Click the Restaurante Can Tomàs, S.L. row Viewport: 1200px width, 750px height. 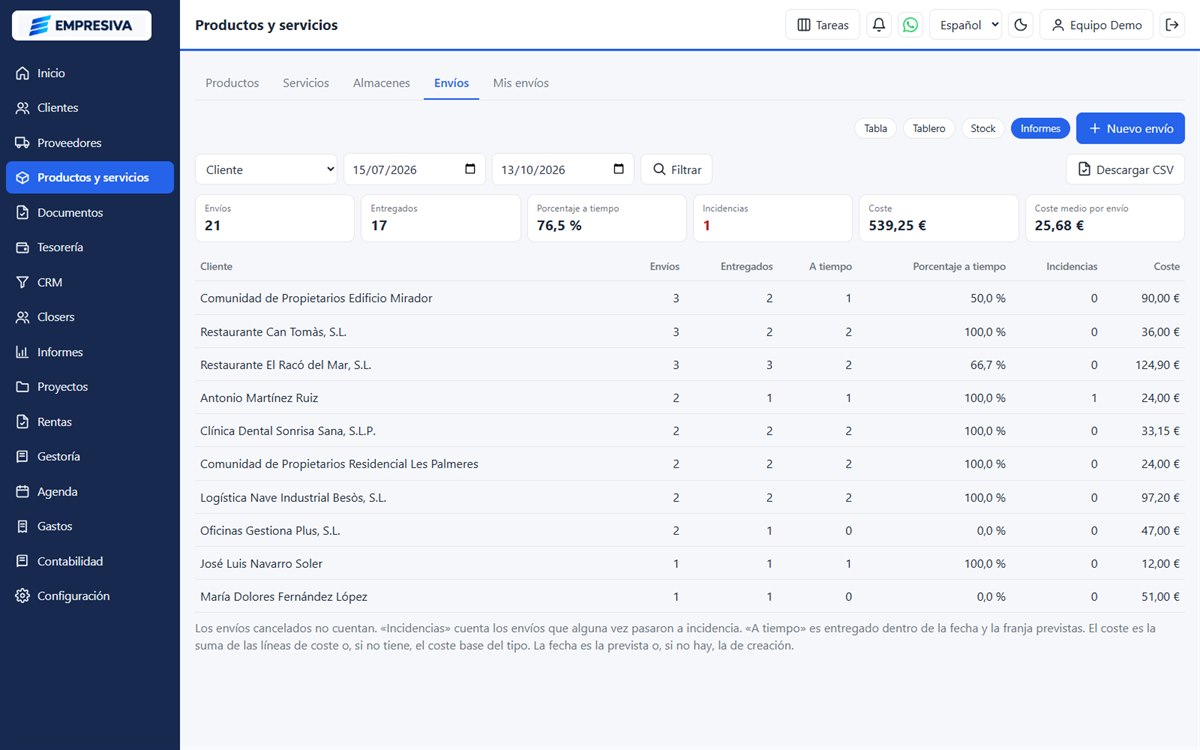click(690, 332)
